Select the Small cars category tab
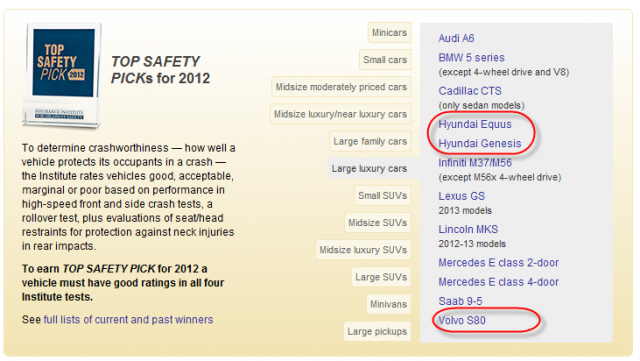Viewport: 640px width, 361px height. pos(385,60)
